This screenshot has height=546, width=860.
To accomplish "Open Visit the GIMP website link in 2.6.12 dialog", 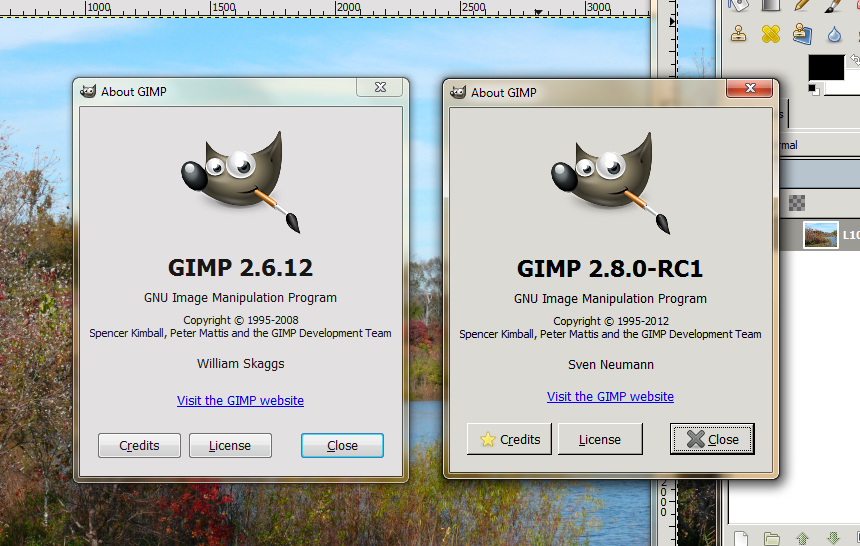I will tap(240, 401).
